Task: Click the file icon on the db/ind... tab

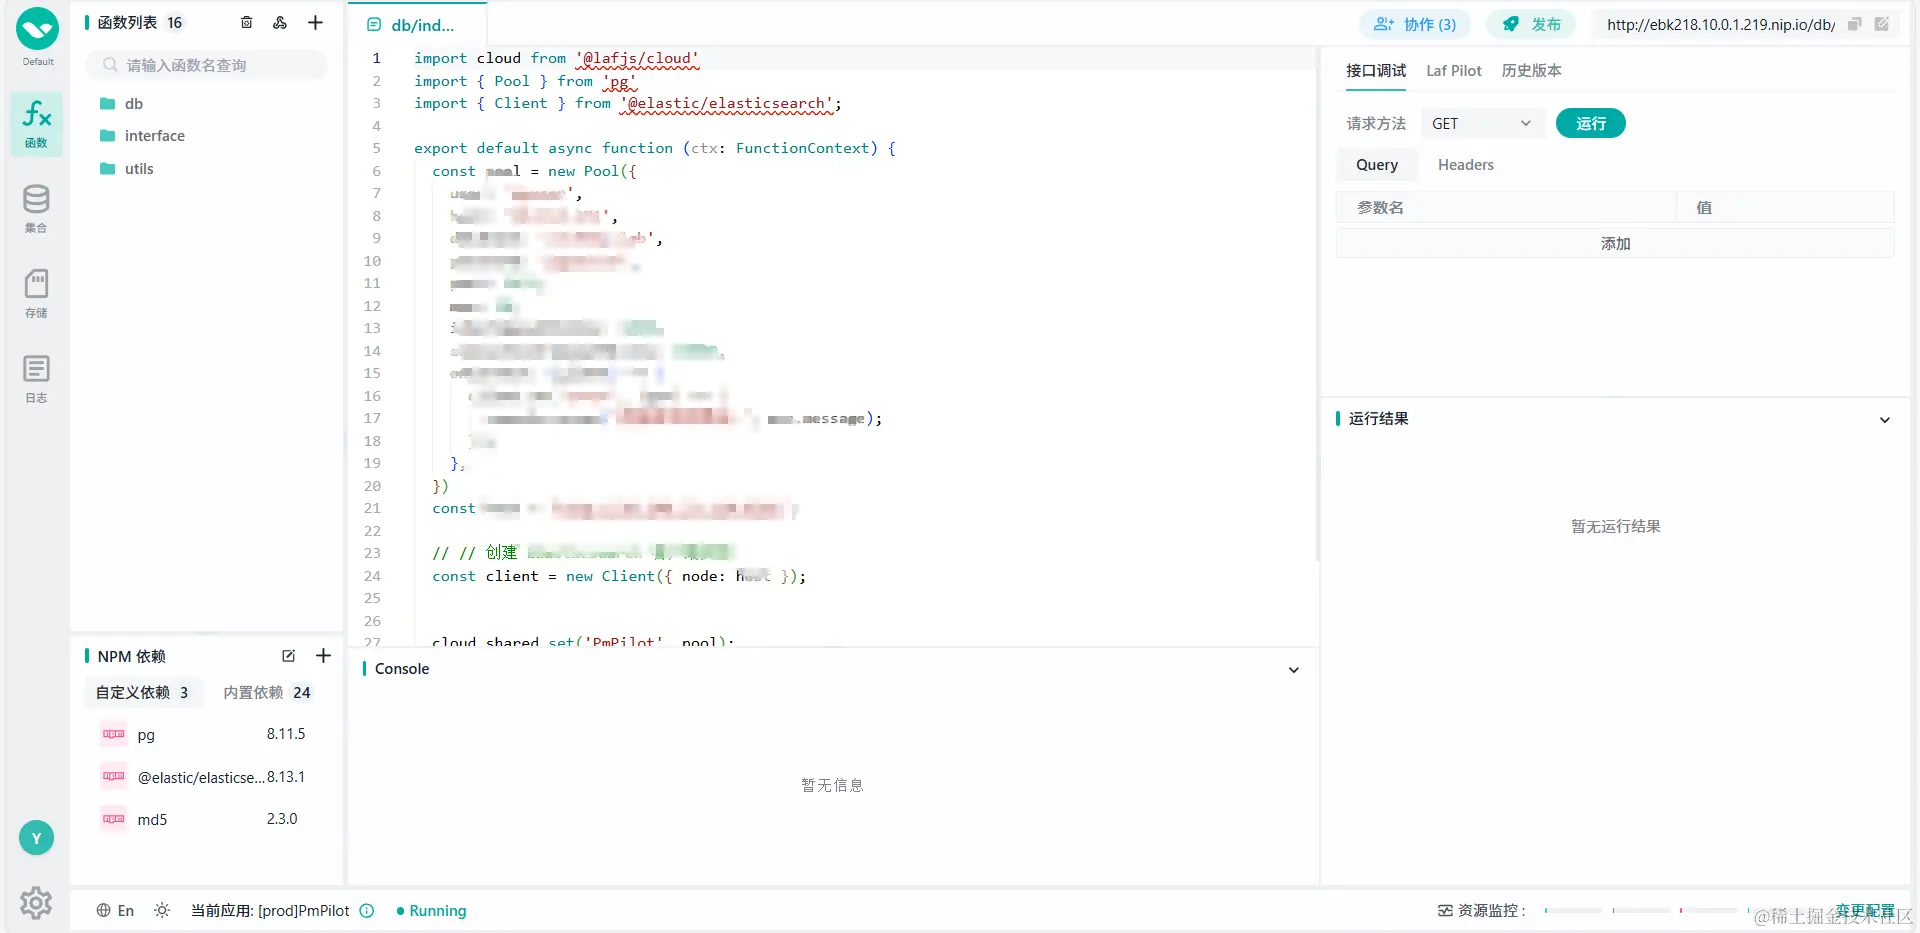Action: pos(374,25)
